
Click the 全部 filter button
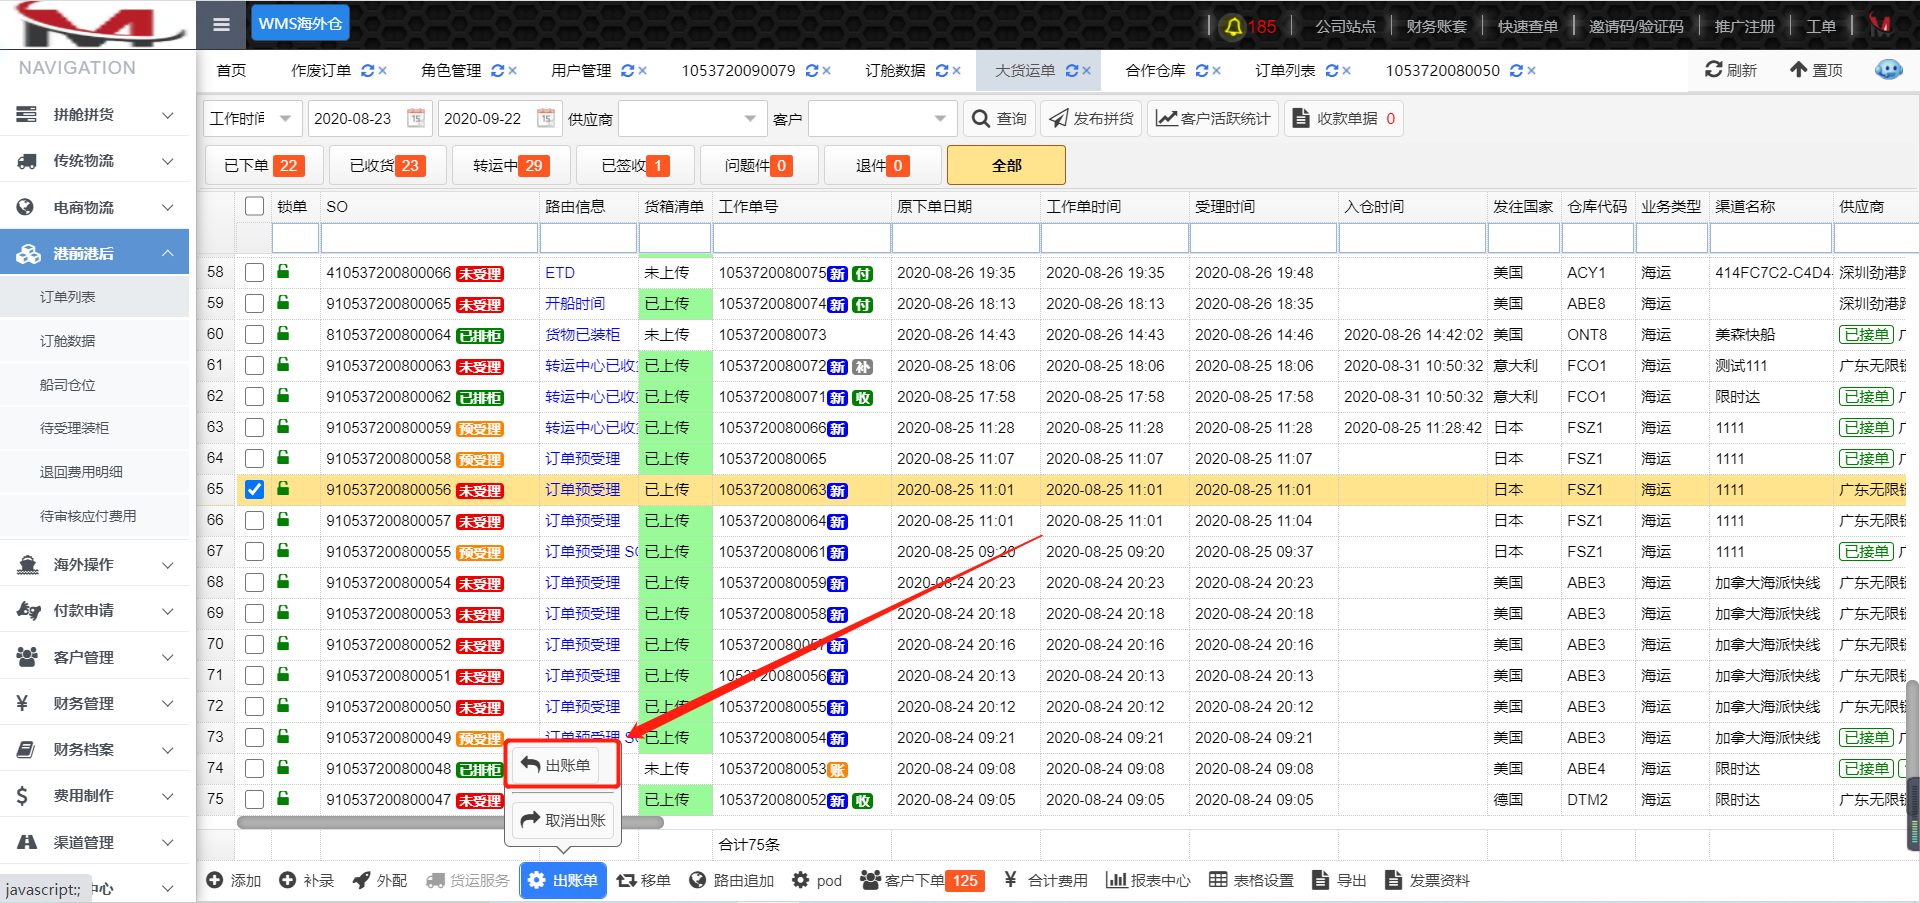[x=1005, y=165]
